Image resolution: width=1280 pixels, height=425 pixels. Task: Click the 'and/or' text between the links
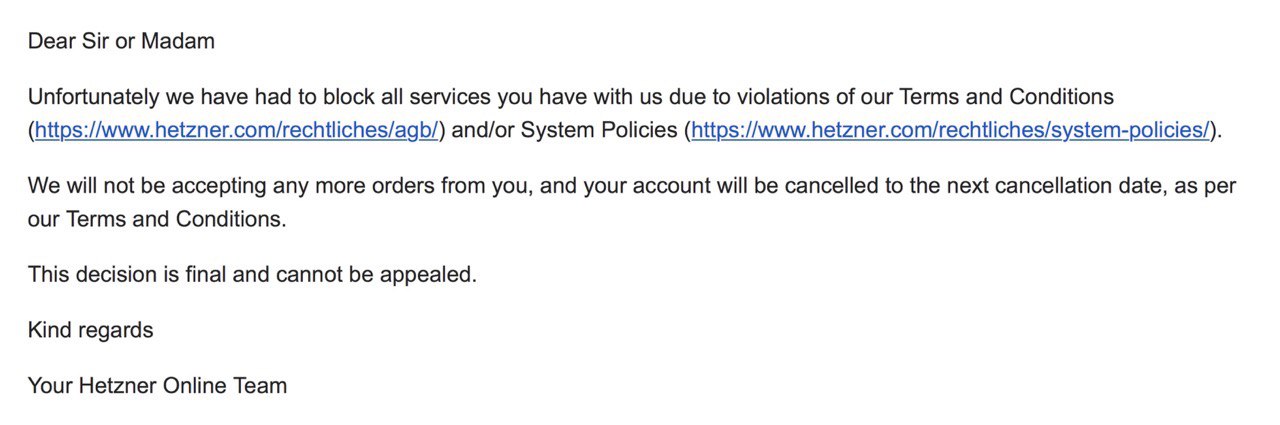[x=483, y=130]
